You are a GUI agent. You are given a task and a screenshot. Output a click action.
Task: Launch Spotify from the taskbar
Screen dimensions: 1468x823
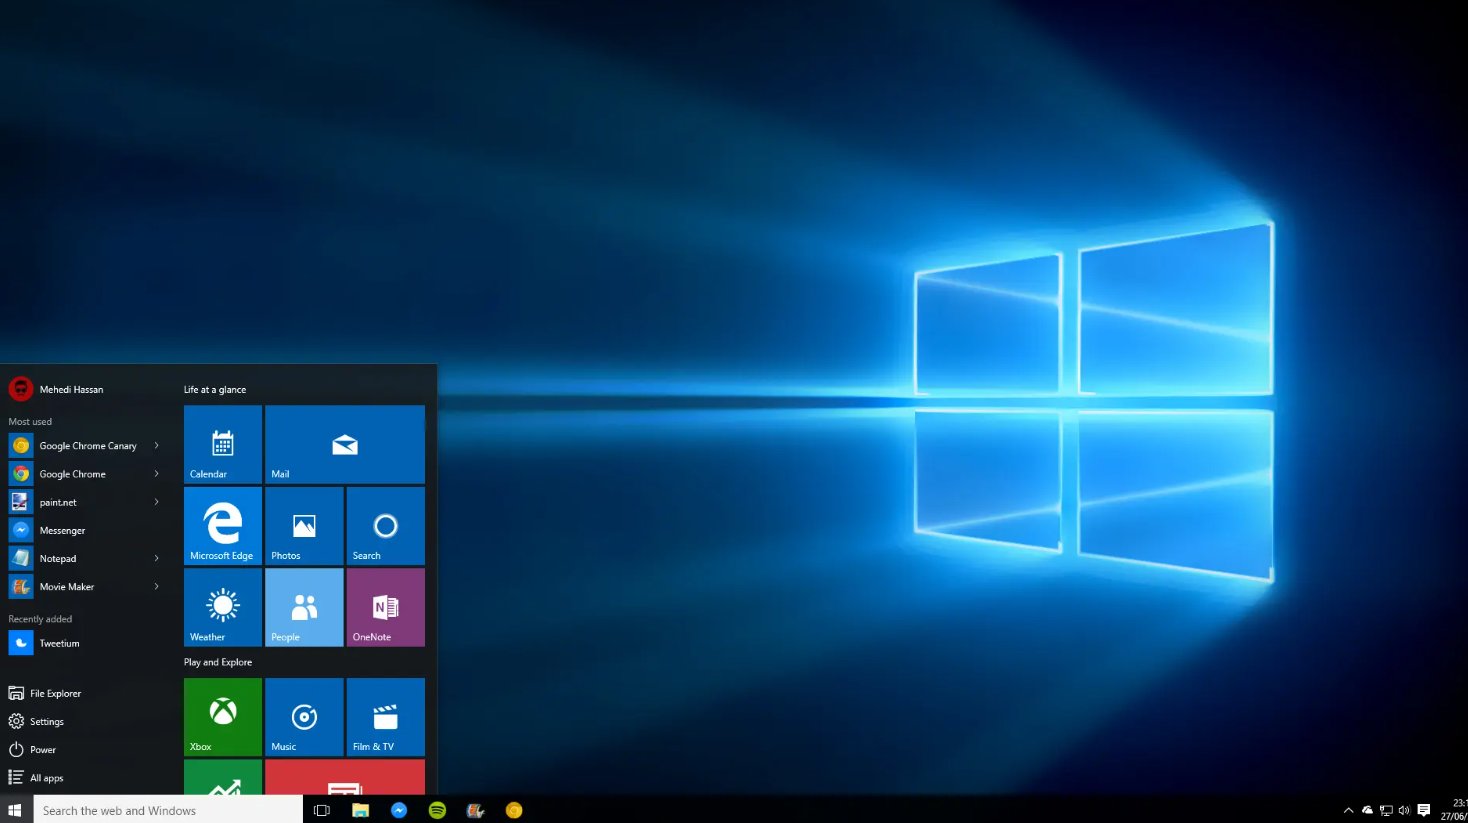[x=437, y=810]
